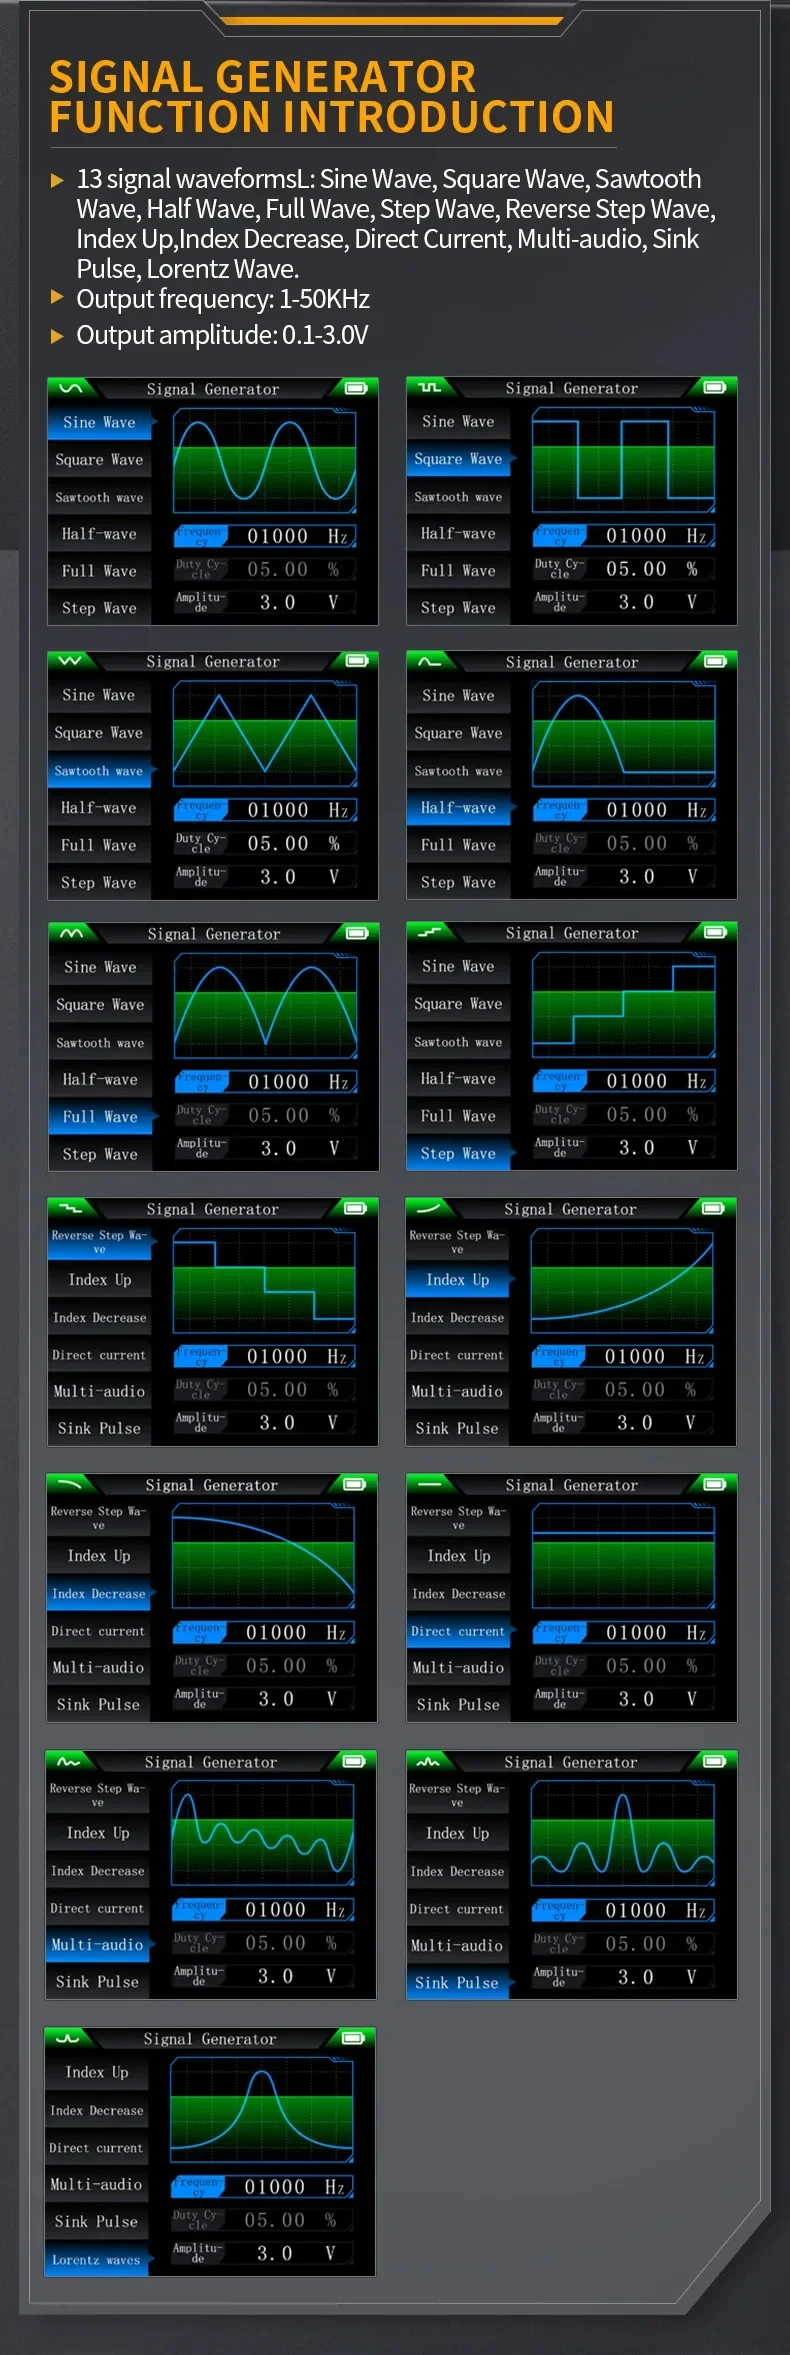Click battery icon in Multi-audio screen
This screenshot has width=790, height=2355.
(353, 1761)
